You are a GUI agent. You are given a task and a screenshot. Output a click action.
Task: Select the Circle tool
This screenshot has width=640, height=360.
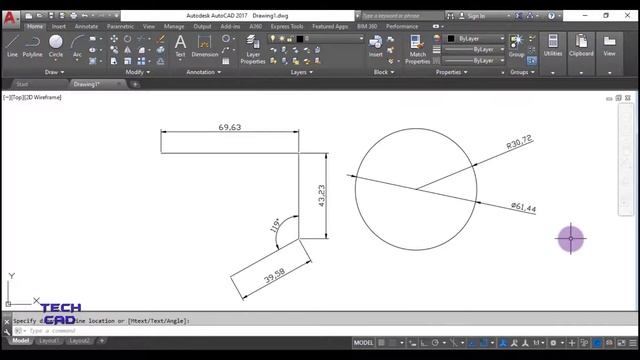coord(56,46)
